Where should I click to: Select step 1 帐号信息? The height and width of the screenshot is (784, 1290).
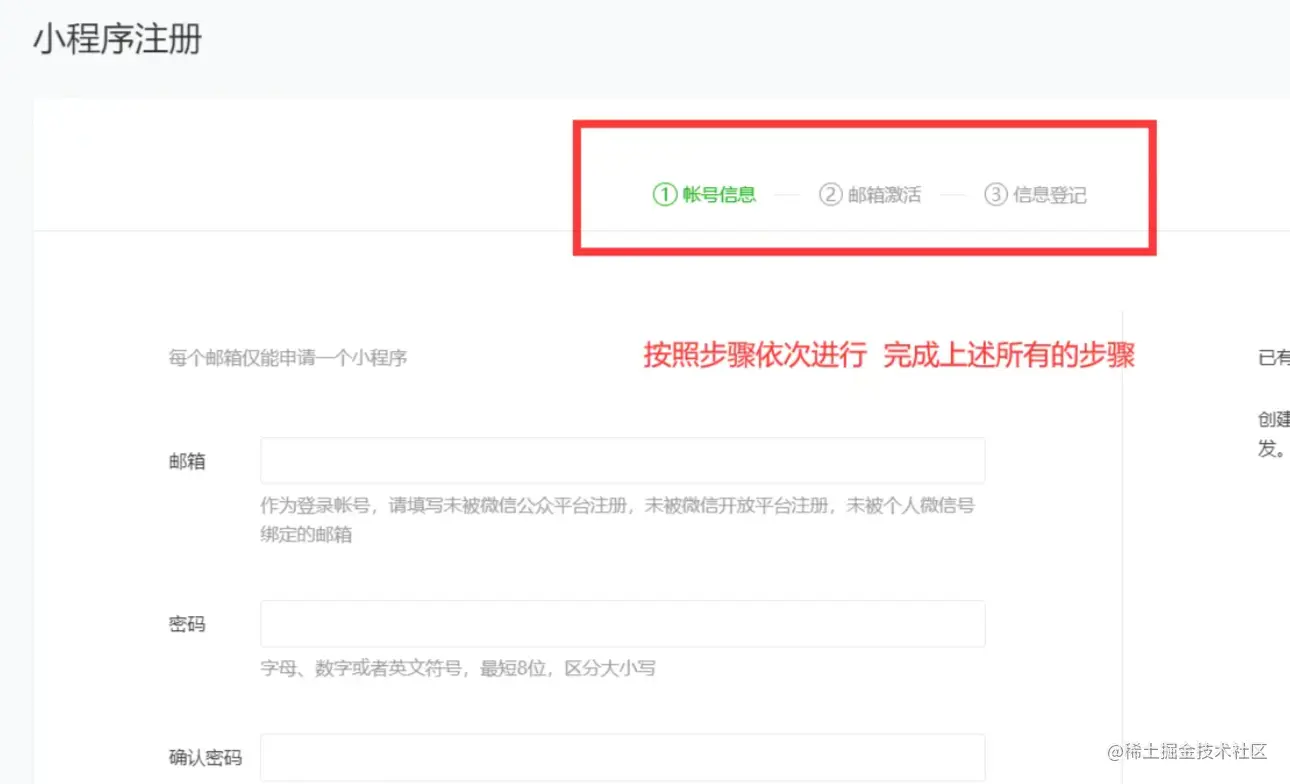(x=705, y=195)
